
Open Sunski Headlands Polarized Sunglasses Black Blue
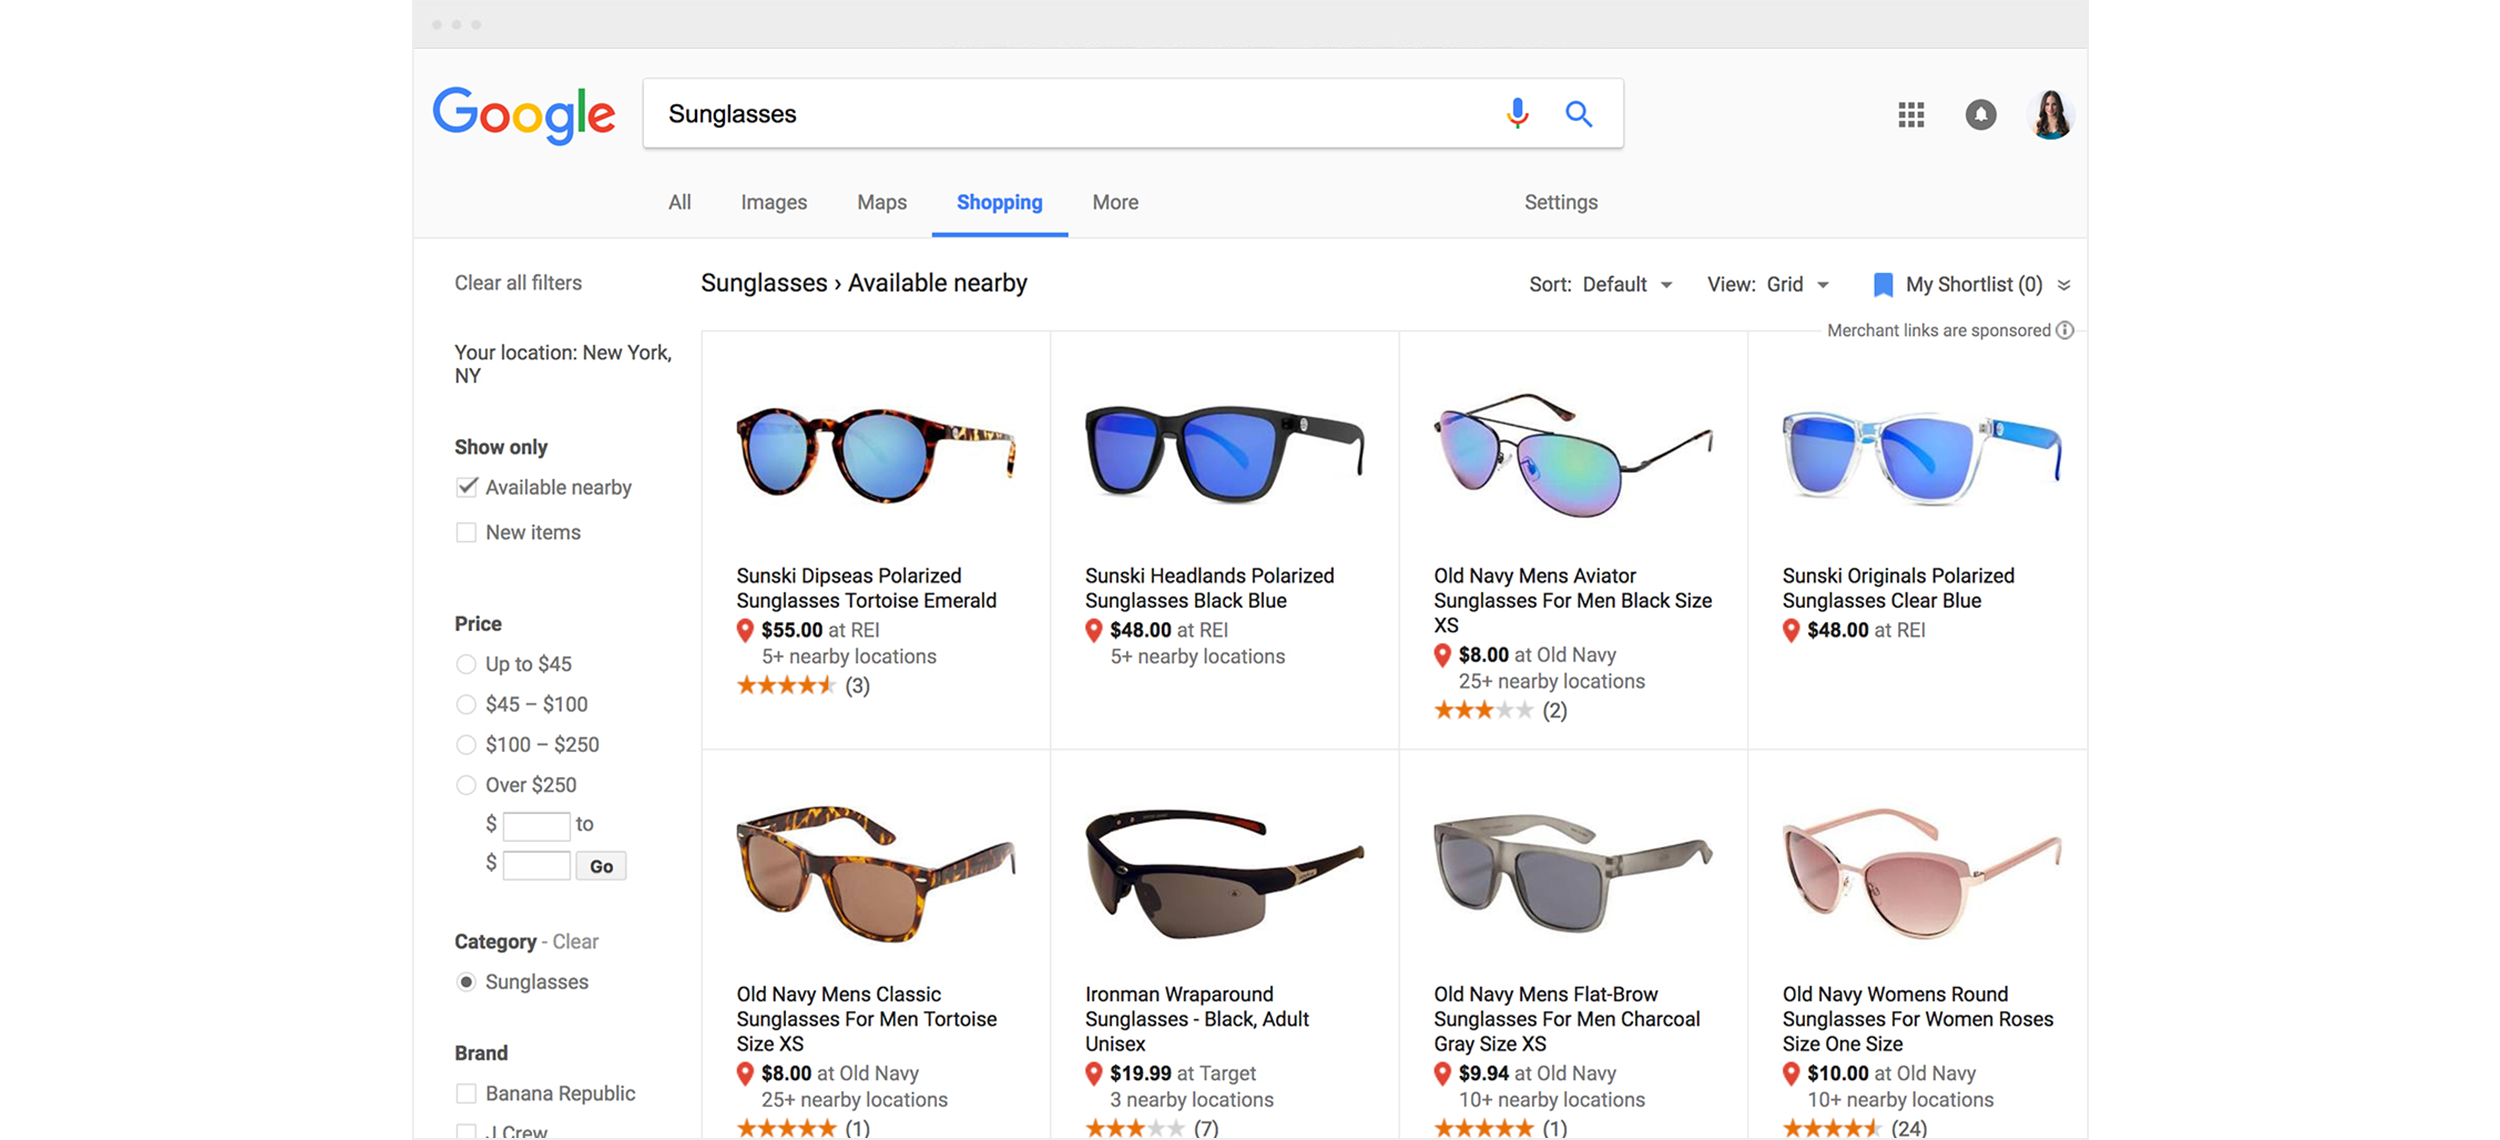pyautogui.click(x=1209, y=588)
